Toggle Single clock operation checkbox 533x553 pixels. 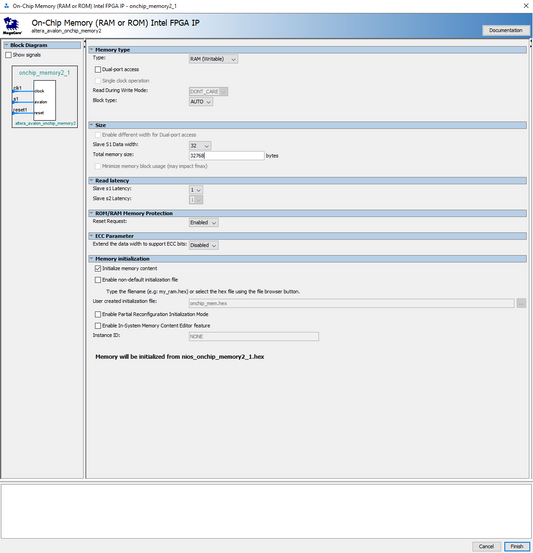[x=98, y=81]
